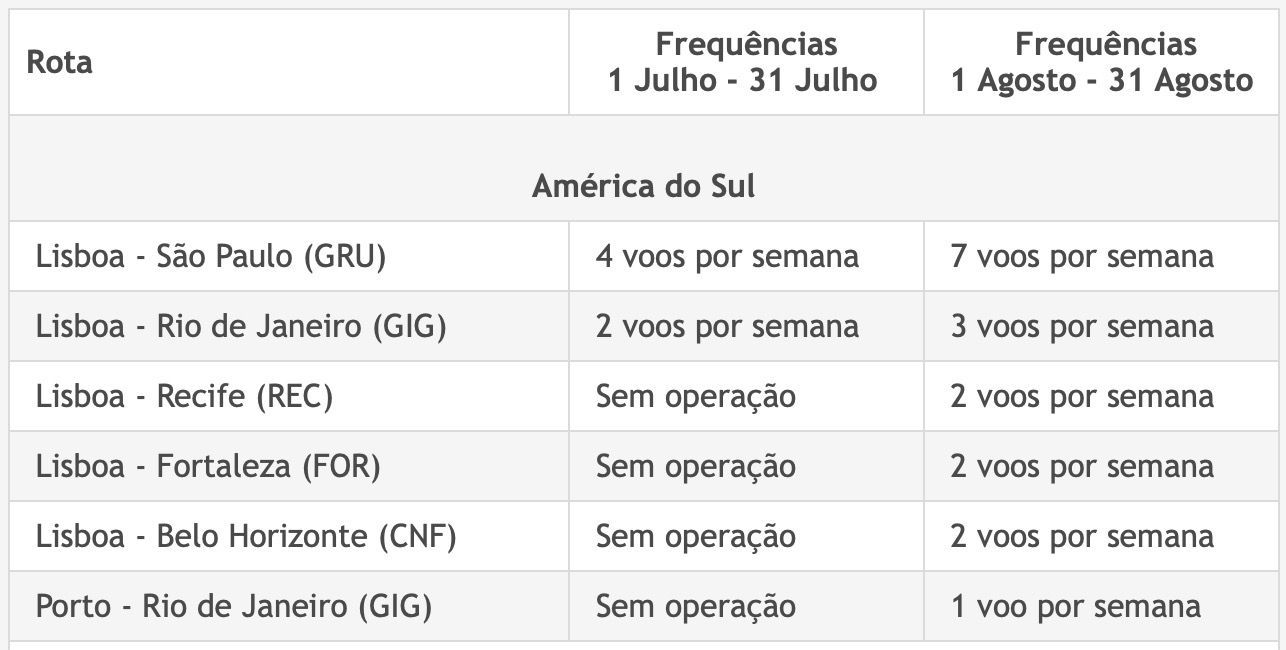Select the Julho frequencies column header
Screen dimensions: 1286x650
pos(746,62)
